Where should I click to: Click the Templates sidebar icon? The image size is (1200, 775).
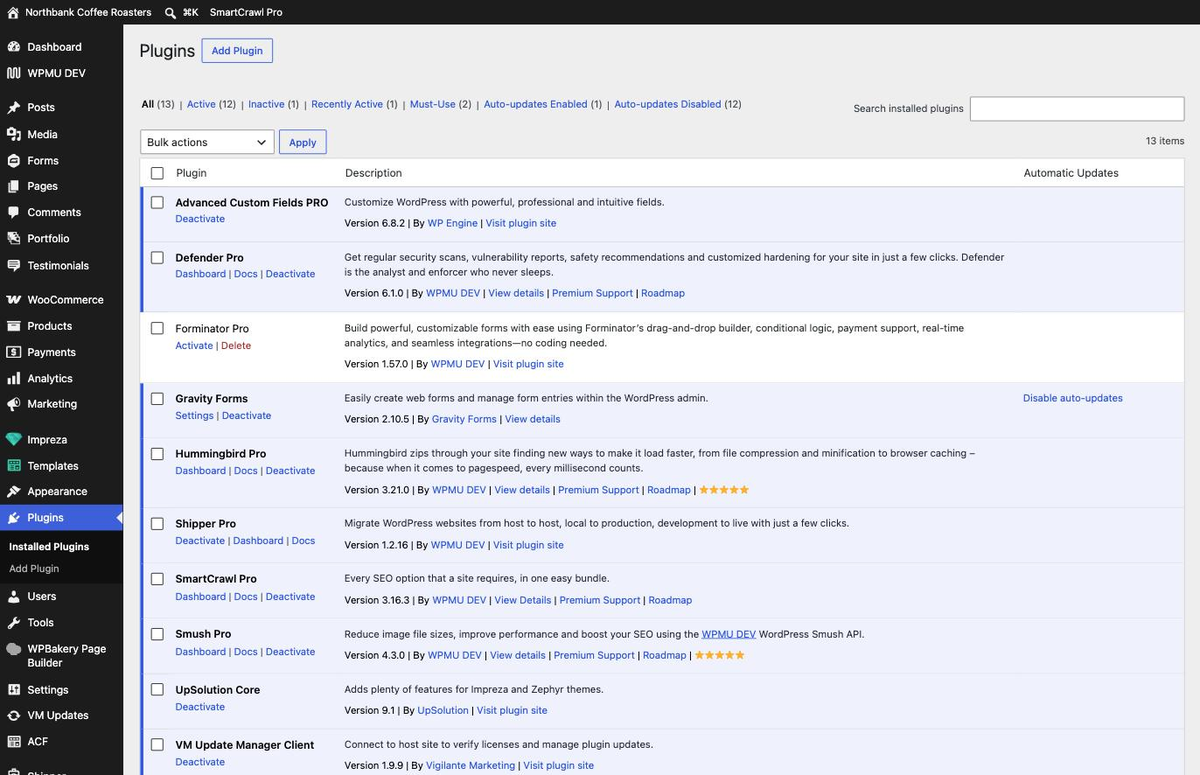(x=13, y=466)
